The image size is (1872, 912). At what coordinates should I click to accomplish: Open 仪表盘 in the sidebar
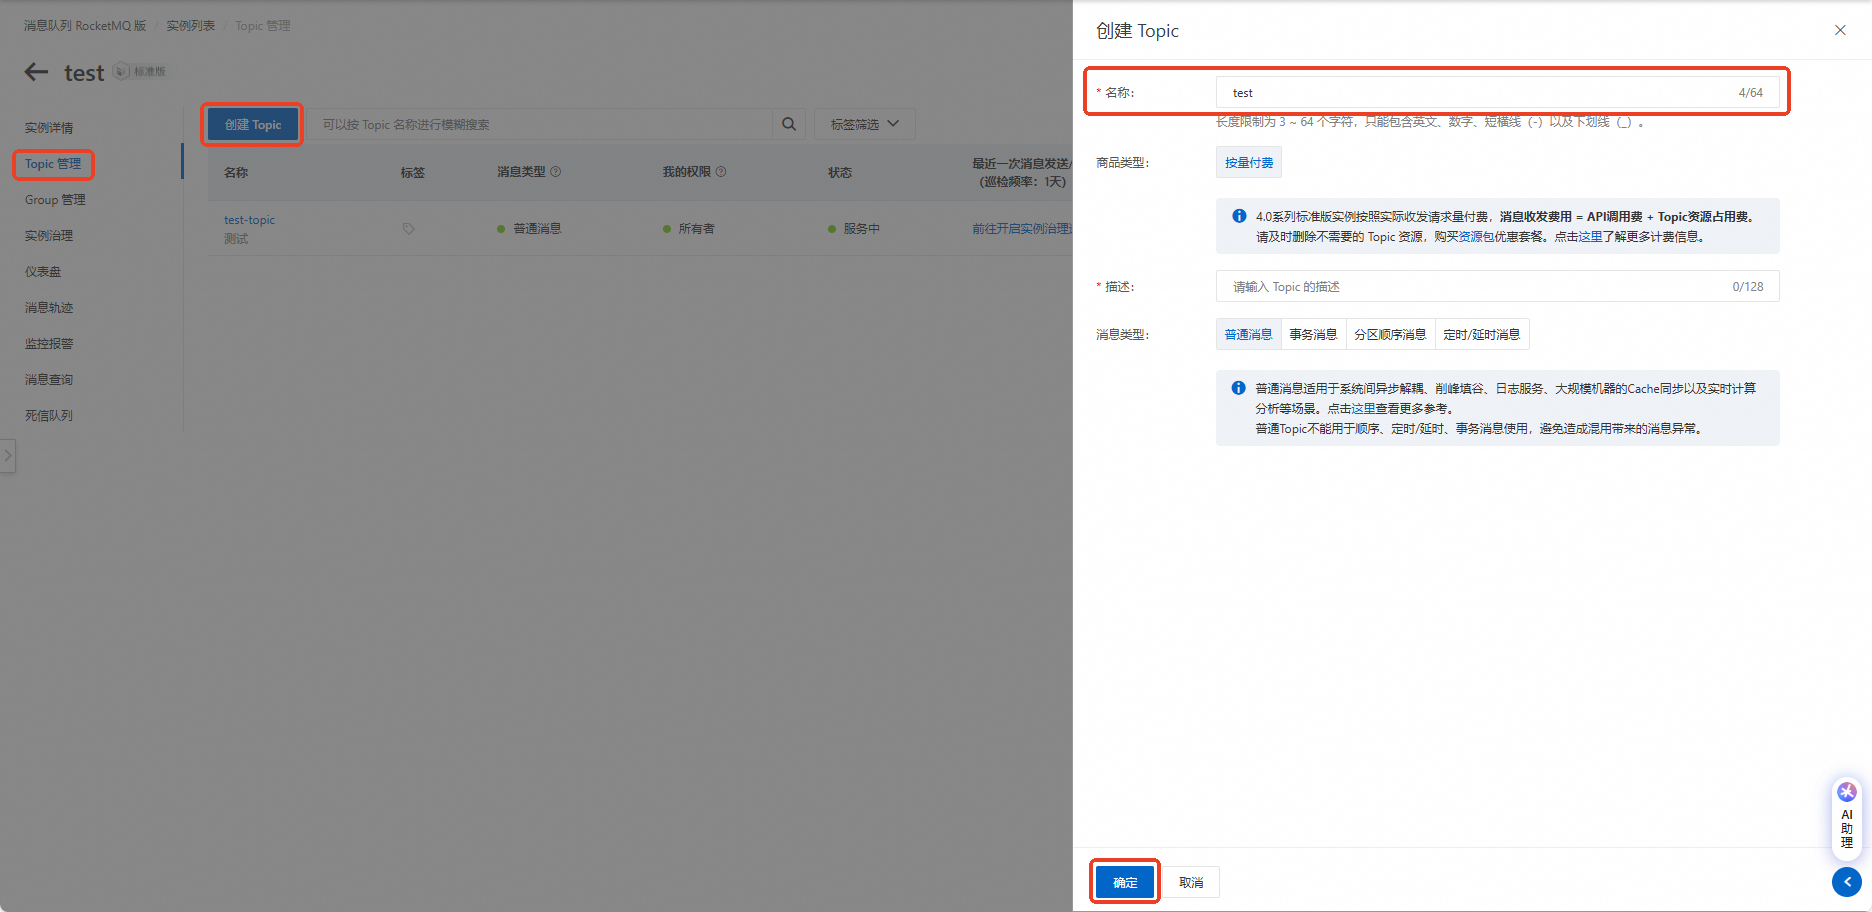[43, 272]
